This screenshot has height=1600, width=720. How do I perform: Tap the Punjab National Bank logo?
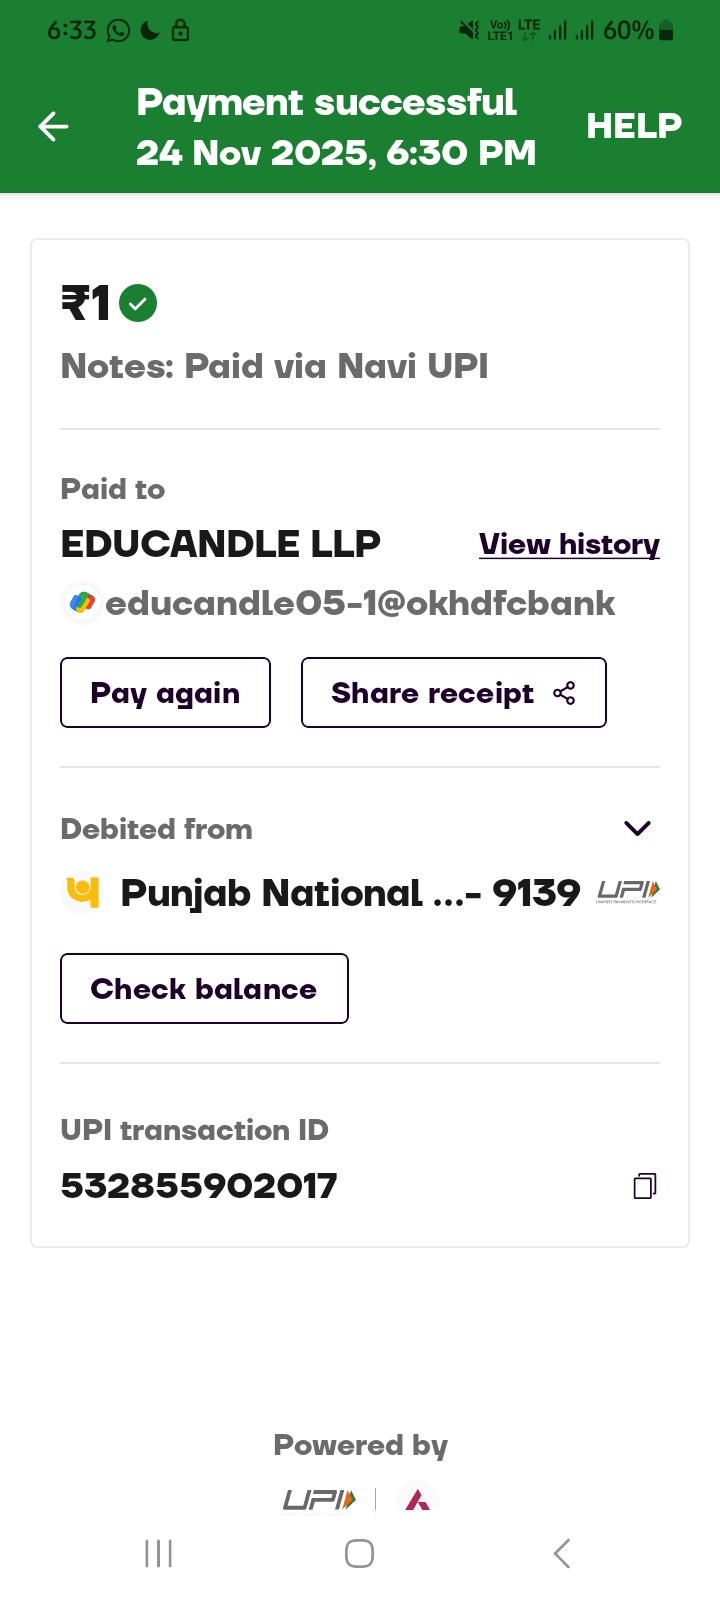pos(83,892)
